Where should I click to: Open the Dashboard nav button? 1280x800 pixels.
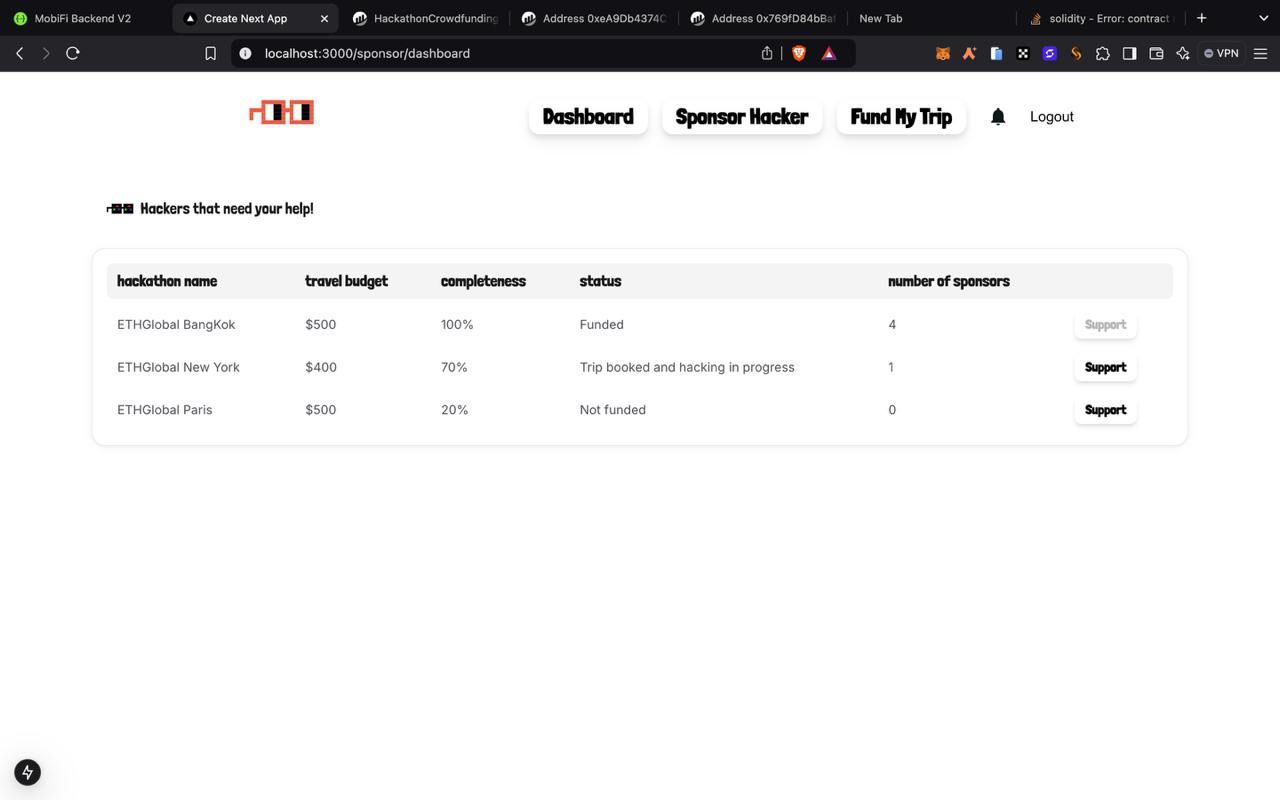point(588,117)
